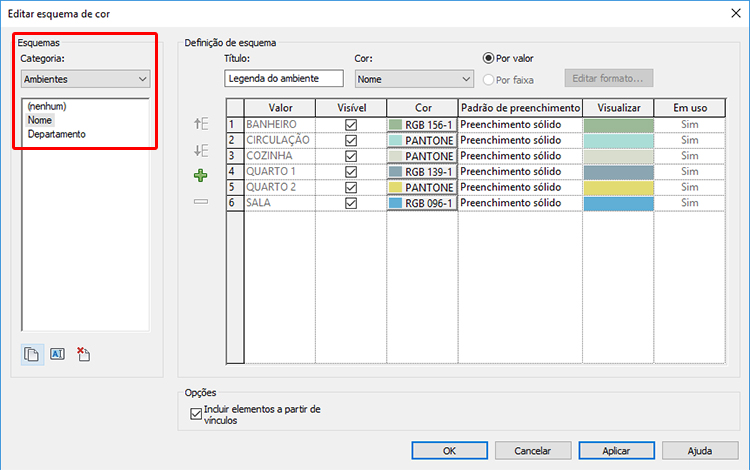Toggle visibility checkbox for BANHEIRO
This screenshot has width=750, height=470.
click(351, 125)
